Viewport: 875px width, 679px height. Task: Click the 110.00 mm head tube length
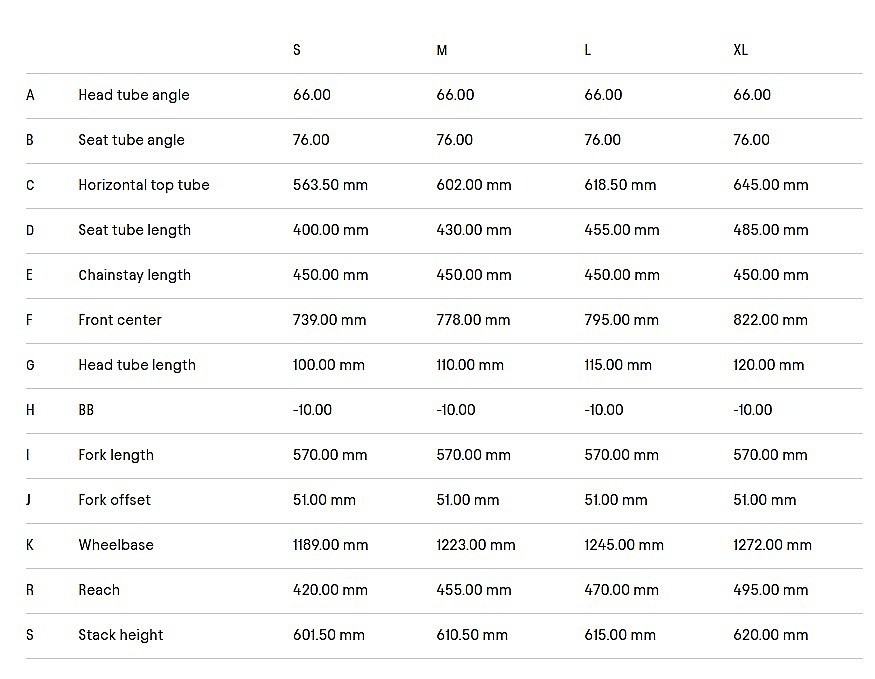pos(470,365)
